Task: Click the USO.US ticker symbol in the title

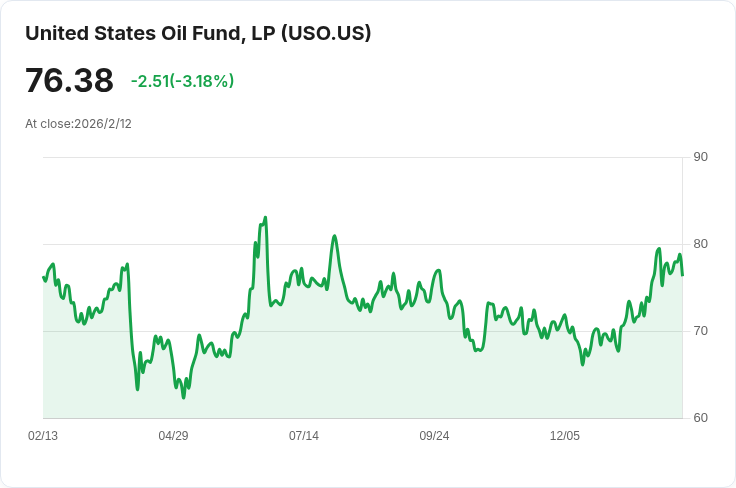Action: [x=327, y=33]
